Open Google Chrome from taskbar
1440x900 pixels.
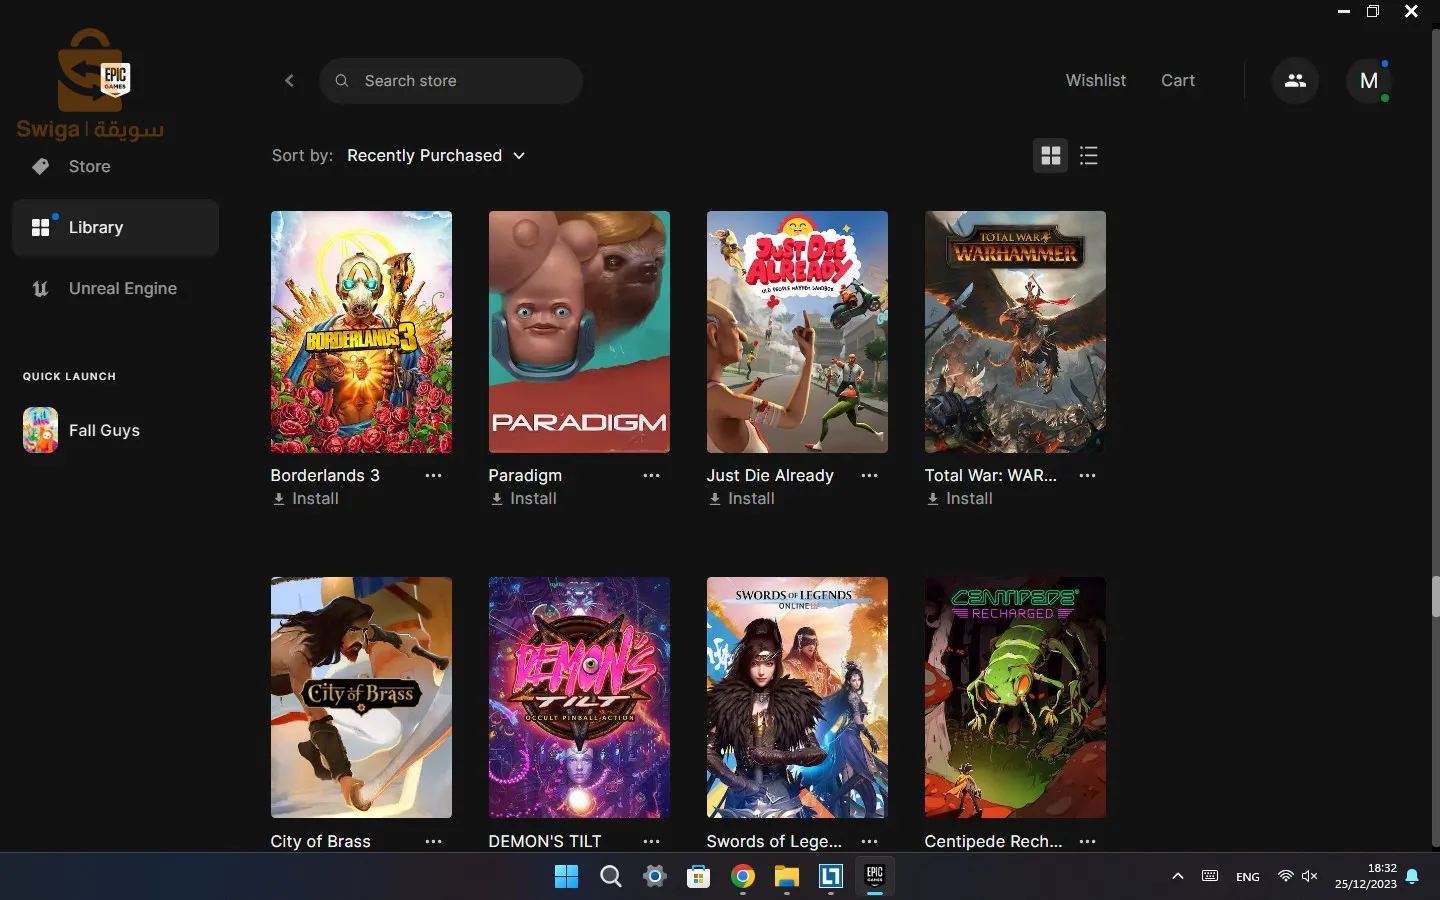tap(742, 877)
